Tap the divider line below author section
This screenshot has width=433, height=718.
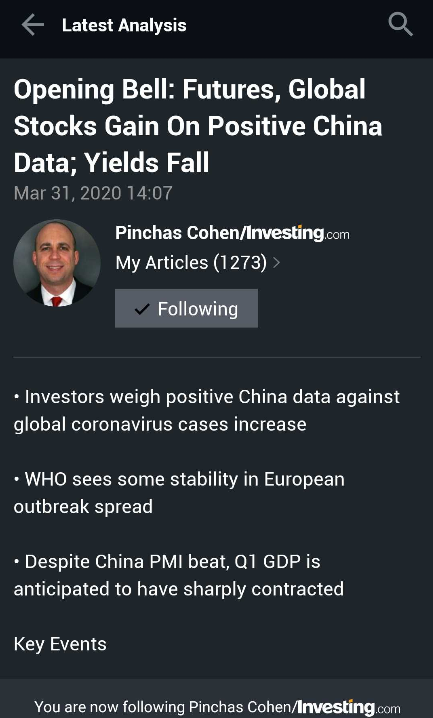(216, 357)
